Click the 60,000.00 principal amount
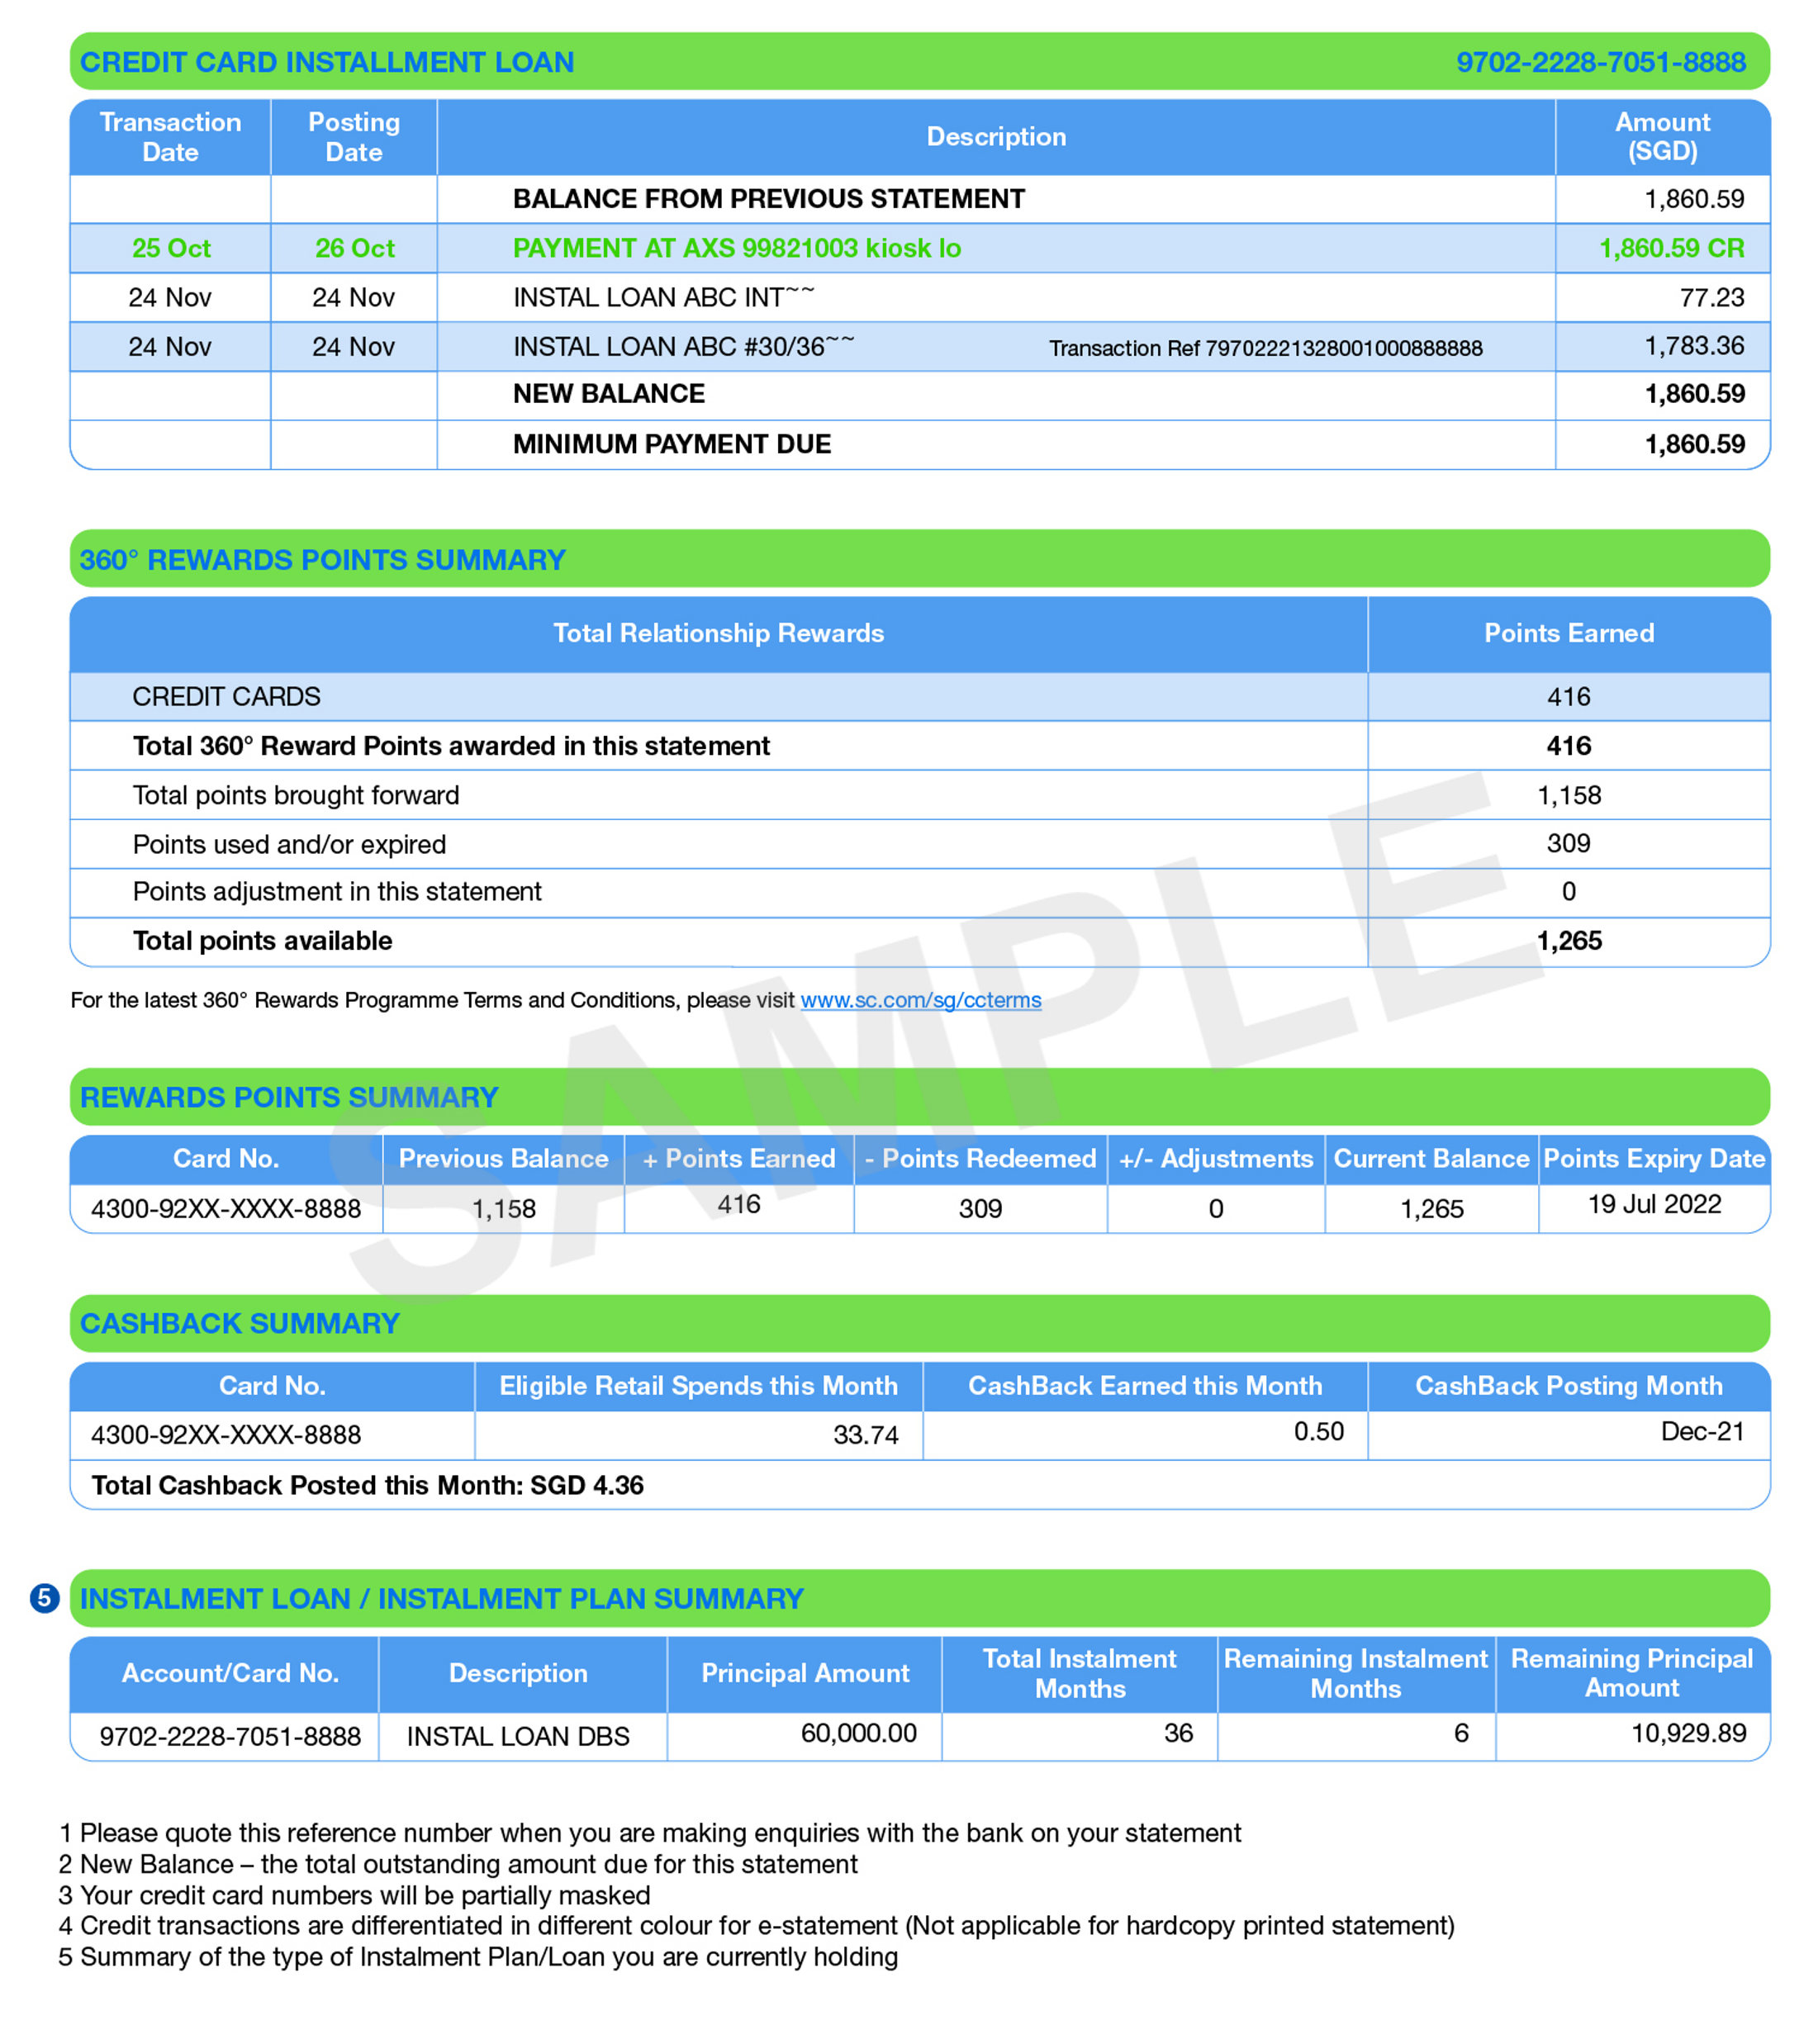The width and height of the screenshot is (1804, 2044). click(x=858, y=1733)
